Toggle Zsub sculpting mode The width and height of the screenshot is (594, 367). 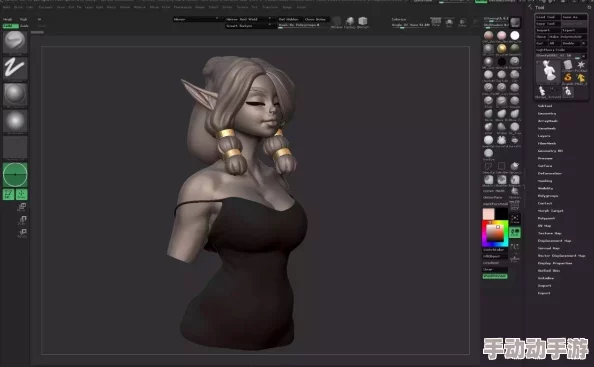click(24, 26)
